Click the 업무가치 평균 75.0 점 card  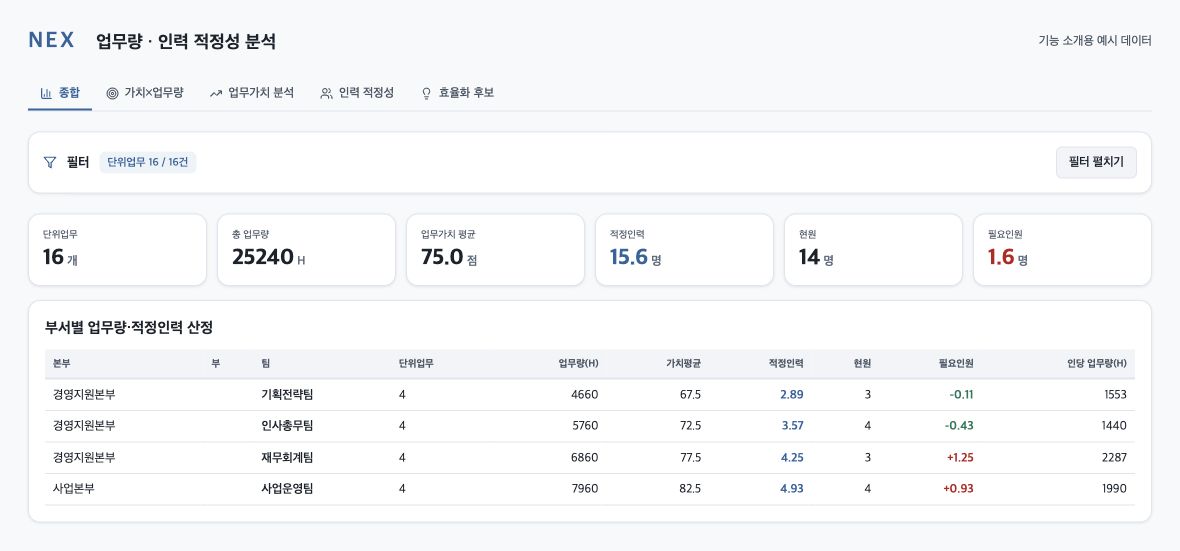click(x=495, y=250)
